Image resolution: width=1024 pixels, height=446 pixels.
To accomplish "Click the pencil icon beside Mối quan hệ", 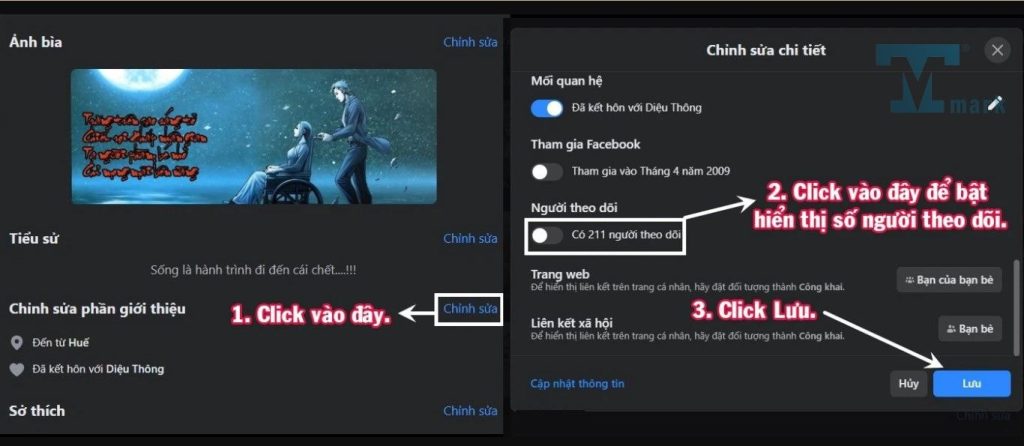I will [995, 103].
